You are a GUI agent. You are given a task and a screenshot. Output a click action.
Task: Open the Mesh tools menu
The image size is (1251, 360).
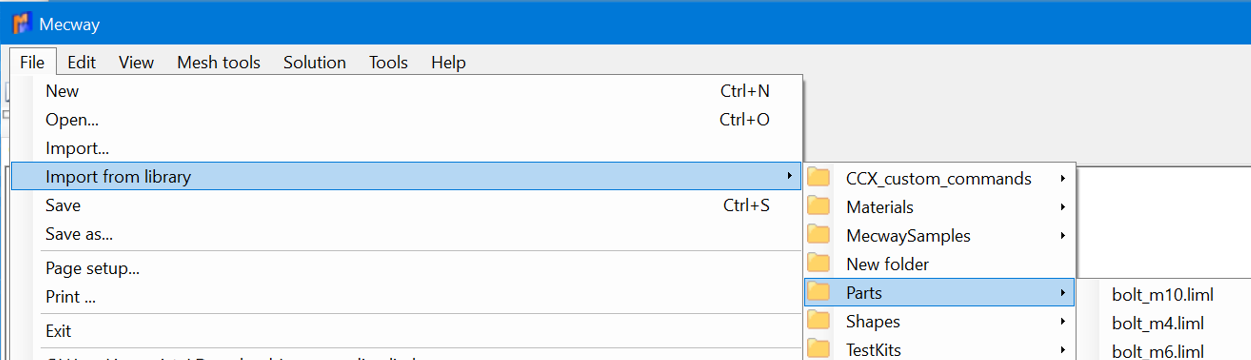click(219, 62)
